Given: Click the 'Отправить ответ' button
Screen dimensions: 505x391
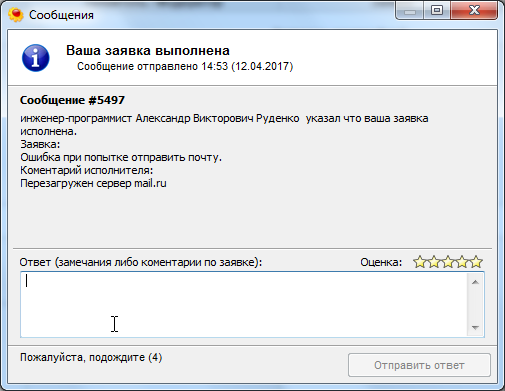Looking at the screenshot, I should 419,365.
